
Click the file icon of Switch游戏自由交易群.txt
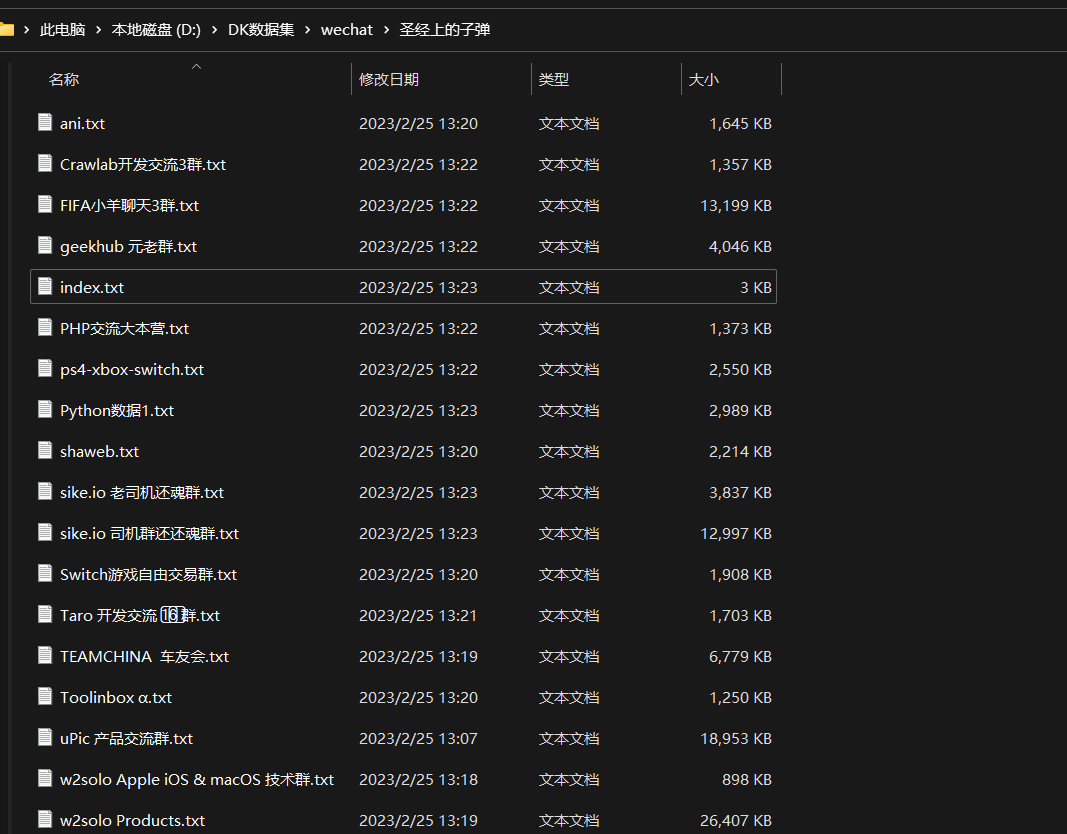click(44, 574)
